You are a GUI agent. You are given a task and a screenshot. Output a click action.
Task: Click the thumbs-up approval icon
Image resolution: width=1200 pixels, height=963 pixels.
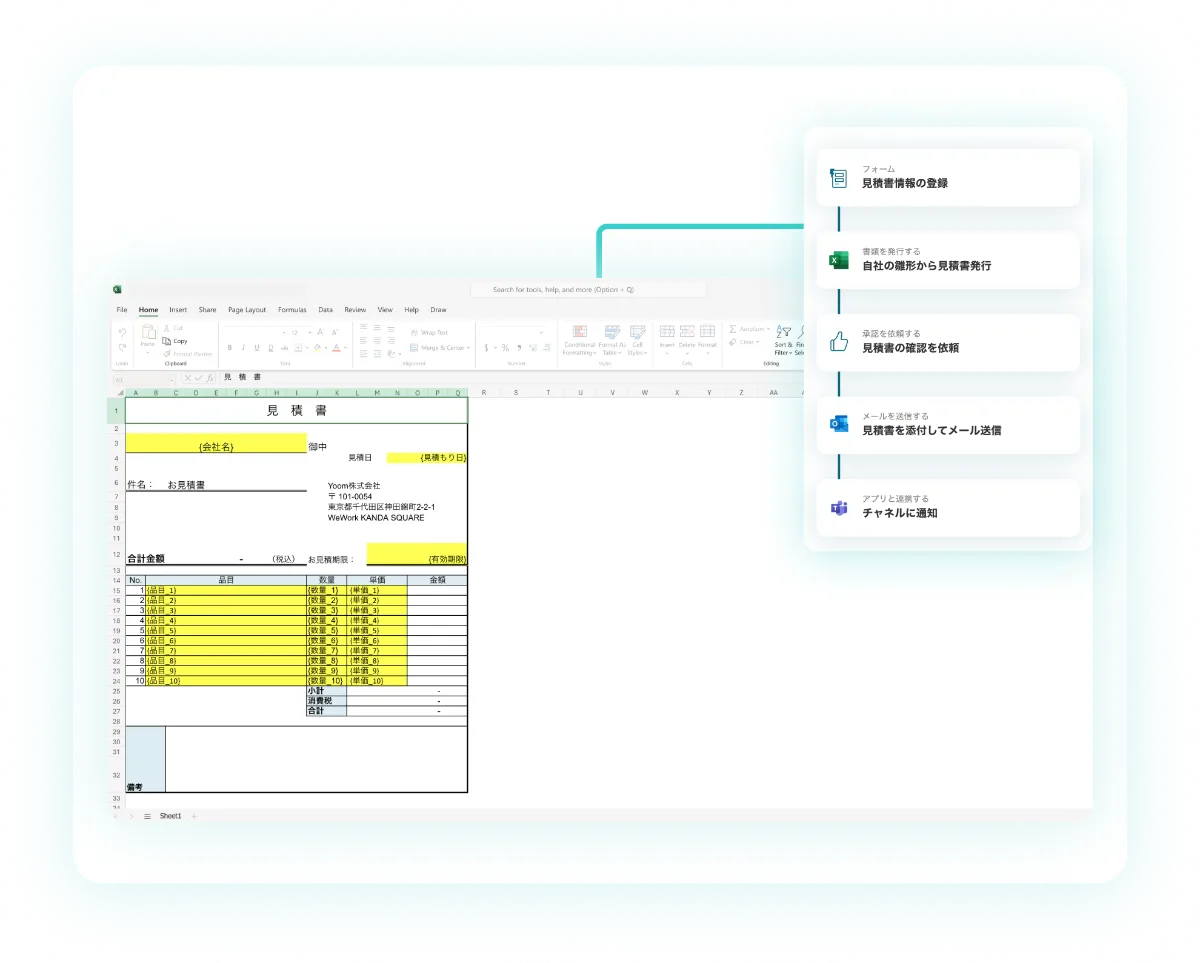click(x=839, y=342)
